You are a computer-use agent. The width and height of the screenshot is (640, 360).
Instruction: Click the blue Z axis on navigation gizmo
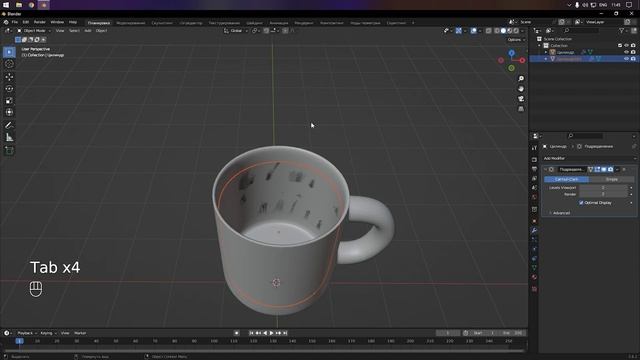pos(511,53)
